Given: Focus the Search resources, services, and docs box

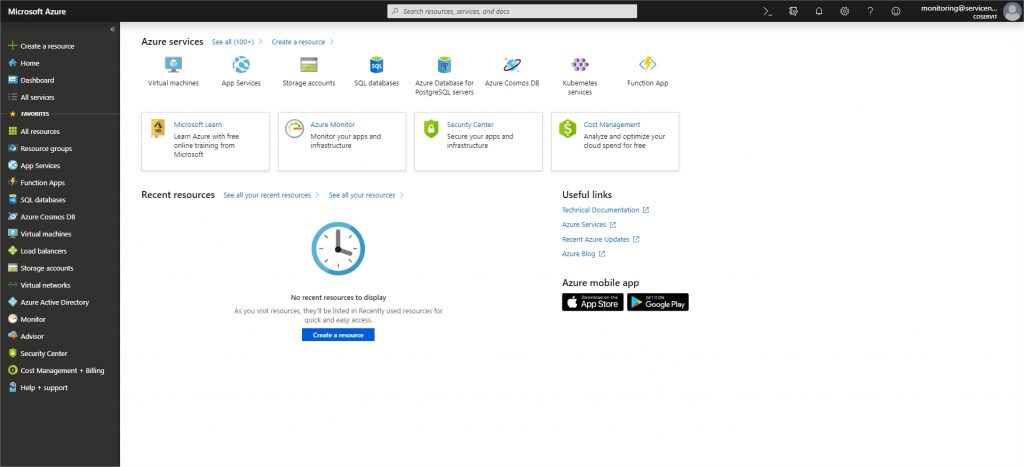Looking at the screenshot, I should (x=512, y=11).
